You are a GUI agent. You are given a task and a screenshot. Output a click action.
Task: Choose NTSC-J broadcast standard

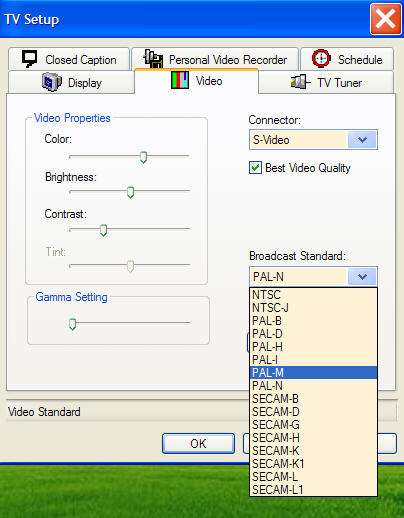313,308
